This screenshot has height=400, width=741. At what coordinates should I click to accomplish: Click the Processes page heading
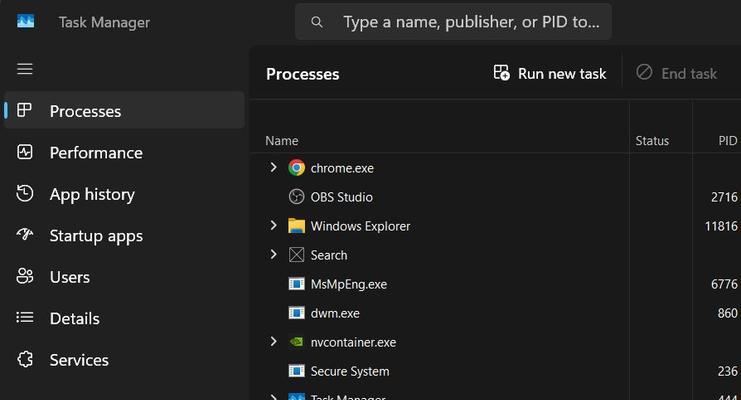click(302, 74)
